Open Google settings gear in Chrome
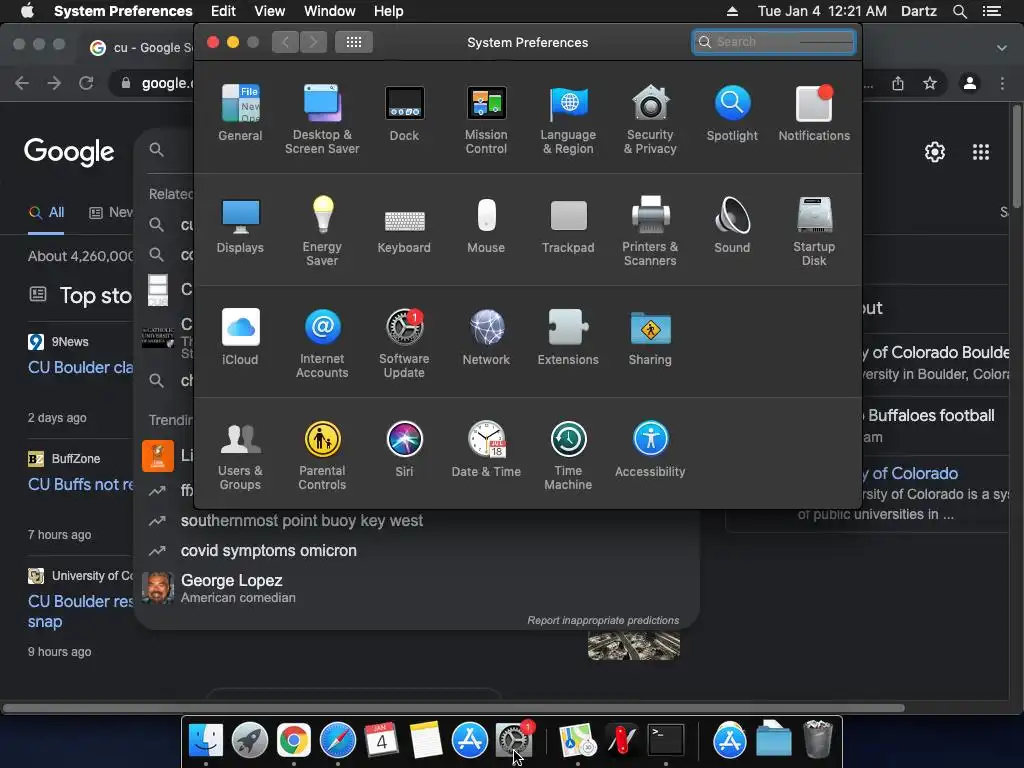 (935, 152)
